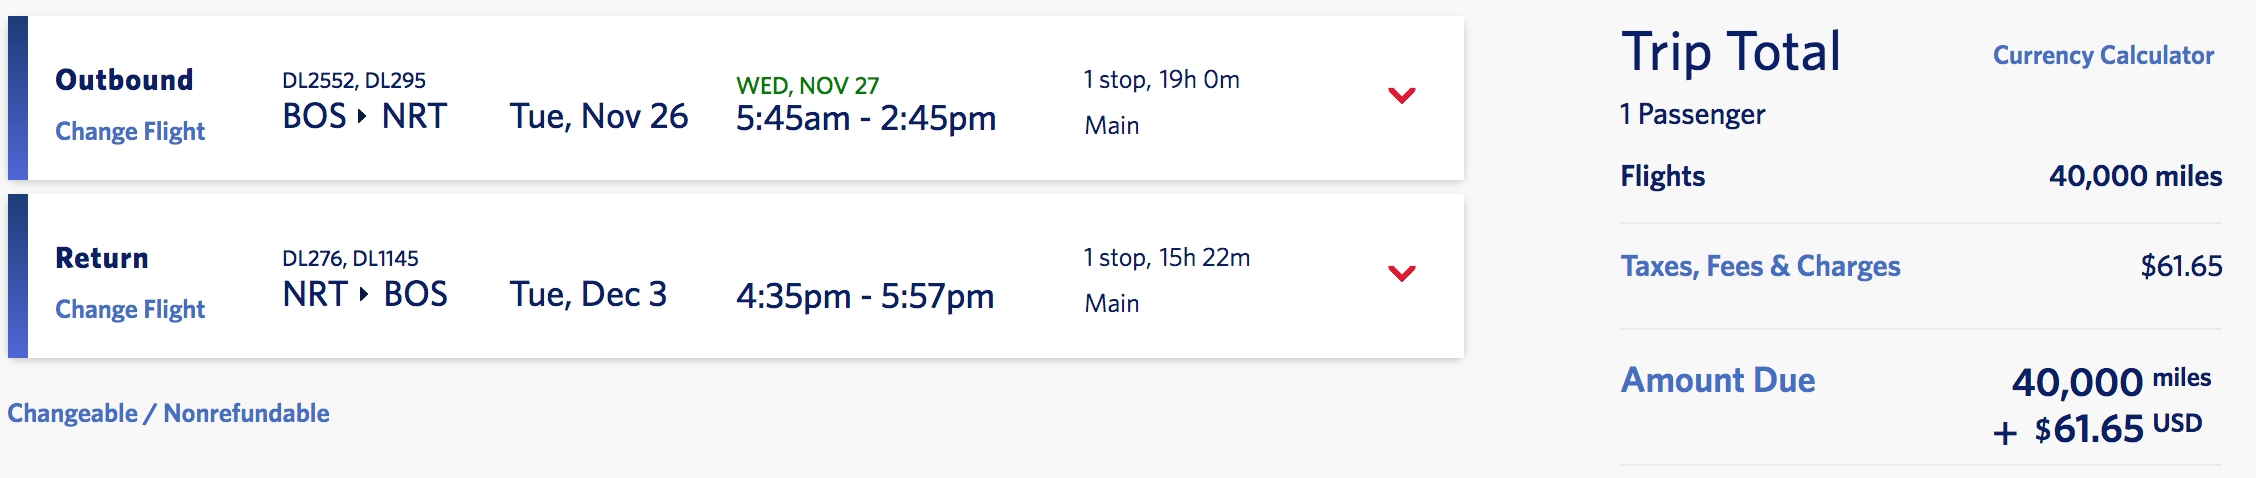Expand the Return flight details chevron
Screen dimensions: 2256x478
tap(1402, 273)
